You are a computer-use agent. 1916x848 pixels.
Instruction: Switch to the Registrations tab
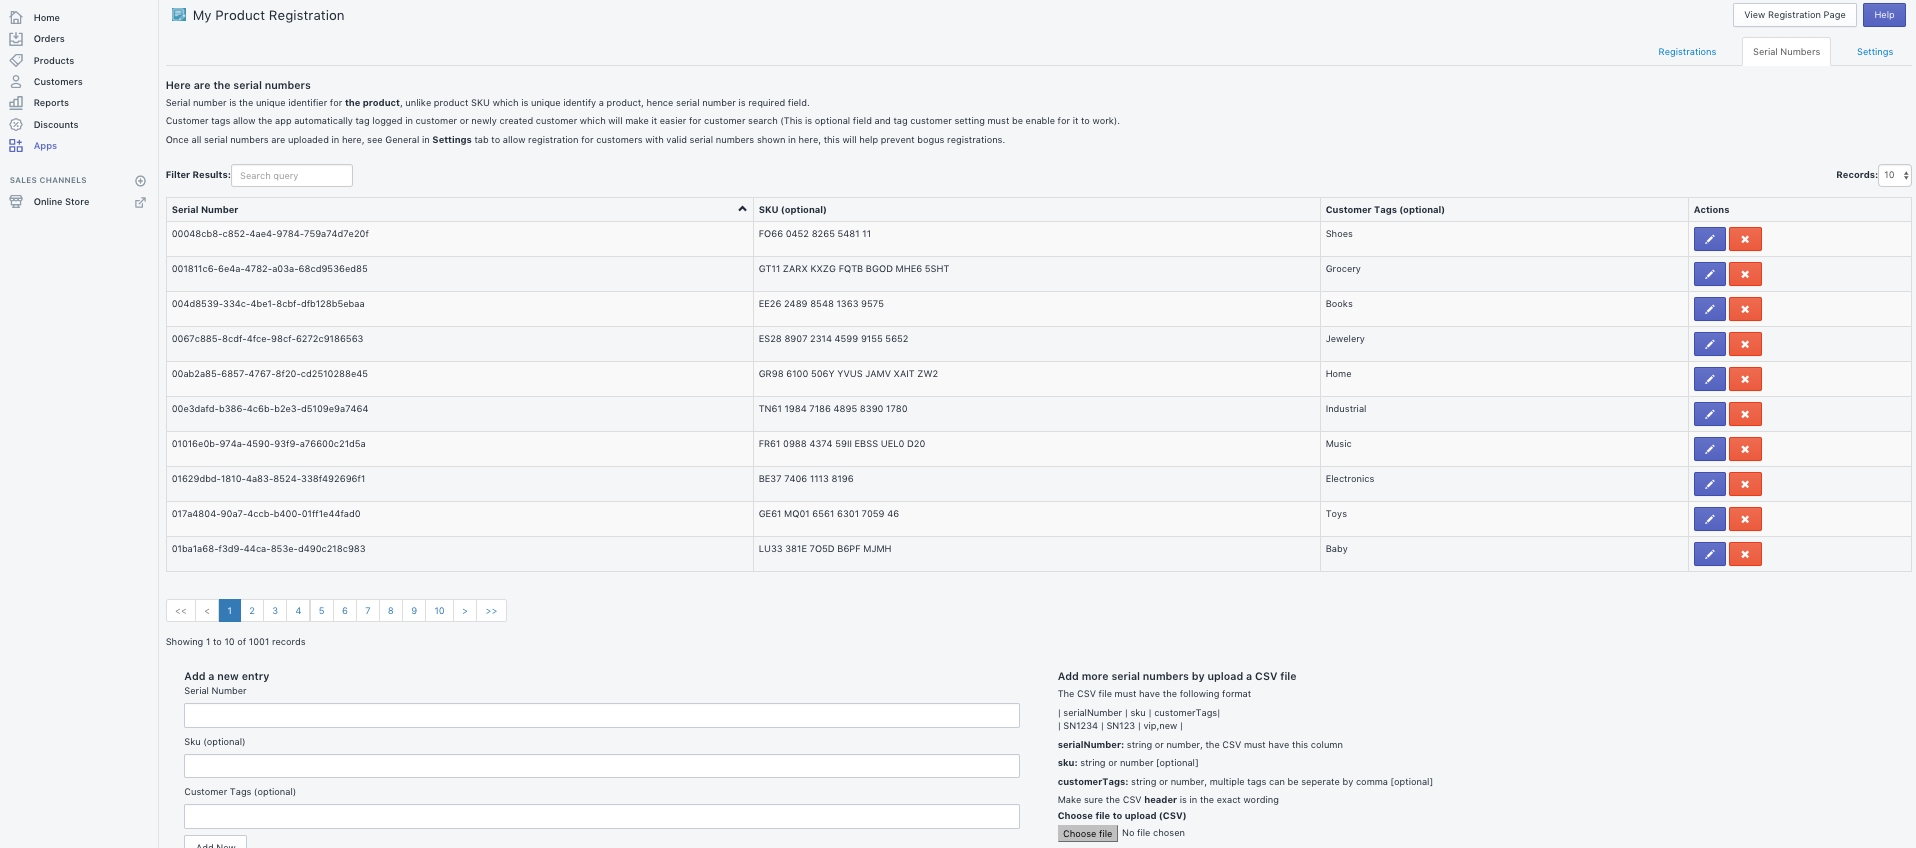[1686, 52]
